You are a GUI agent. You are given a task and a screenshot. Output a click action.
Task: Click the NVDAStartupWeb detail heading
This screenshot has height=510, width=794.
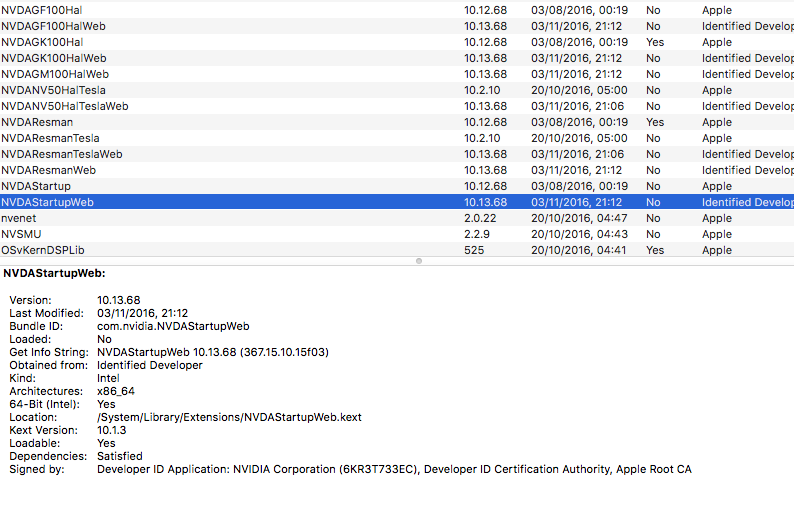(x=54, y=273)
